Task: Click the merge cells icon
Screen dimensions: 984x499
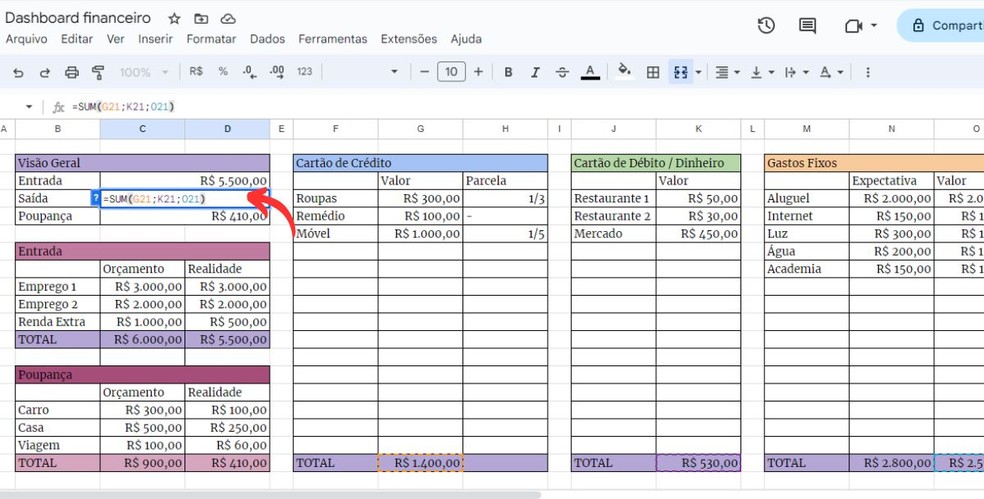Action: click(x=681, y=72)
